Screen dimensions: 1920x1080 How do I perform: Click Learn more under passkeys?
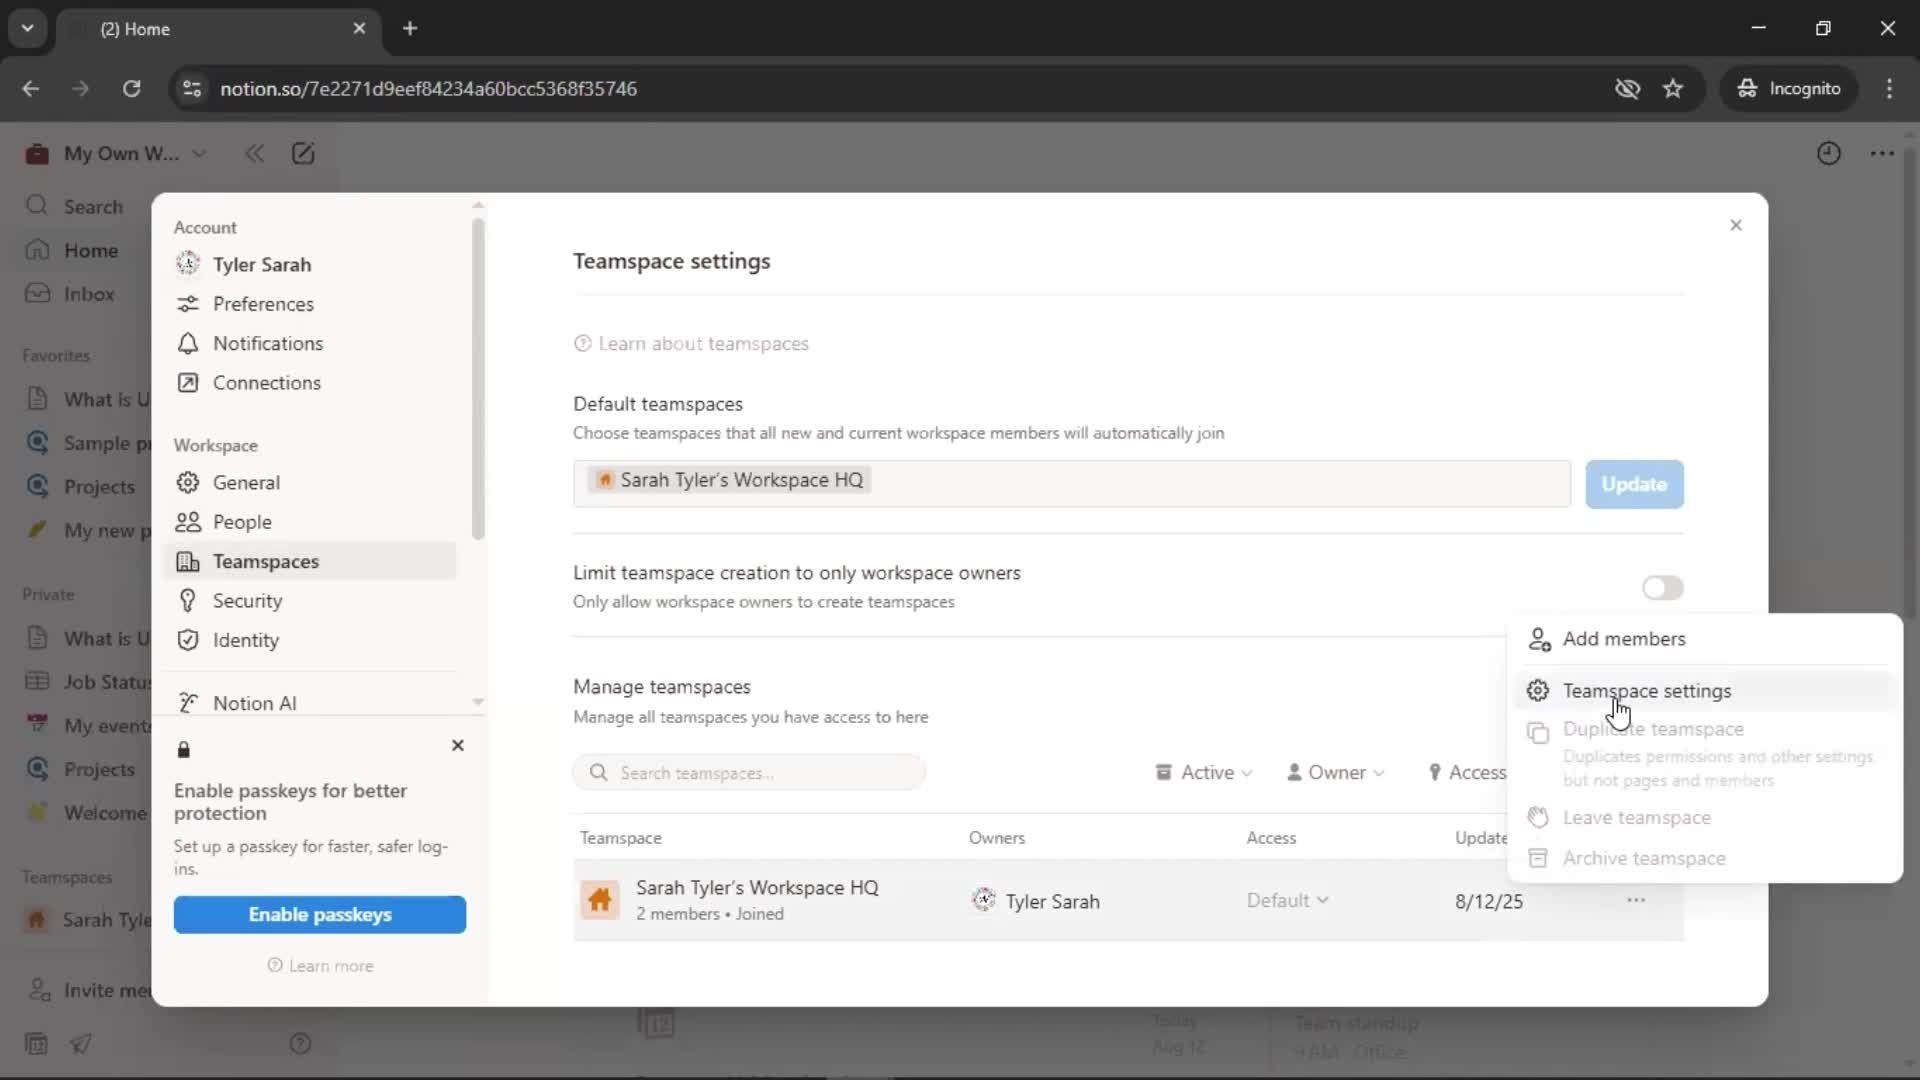(320, 966)
